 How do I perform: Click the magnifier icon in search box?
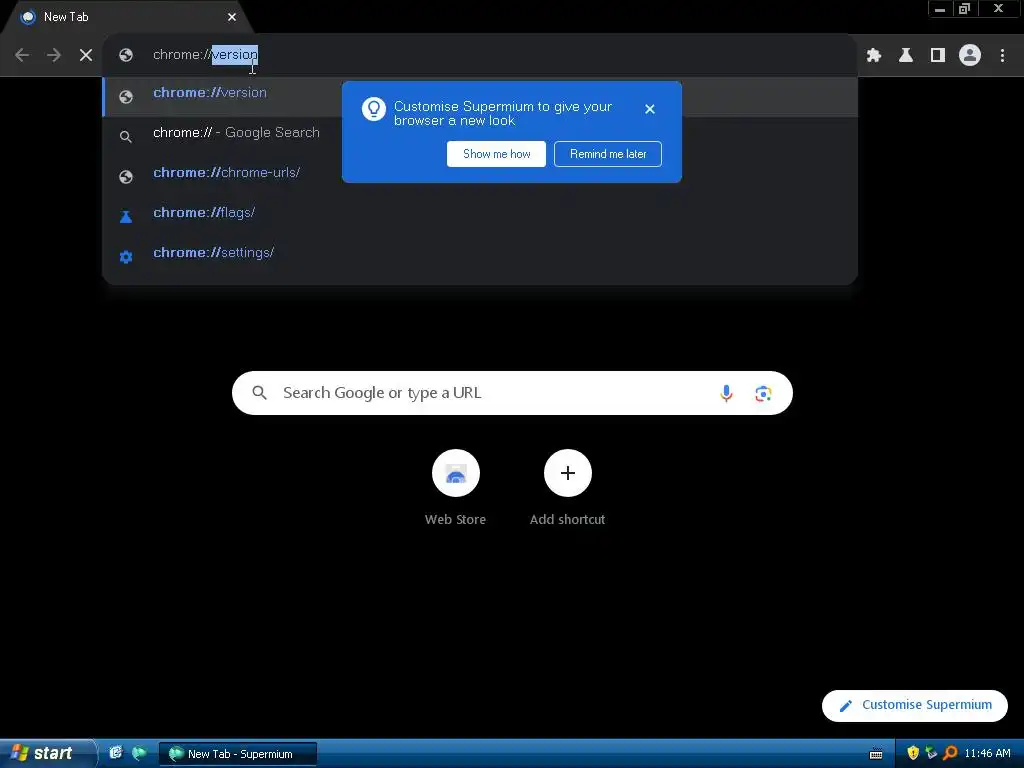(259, 392)
